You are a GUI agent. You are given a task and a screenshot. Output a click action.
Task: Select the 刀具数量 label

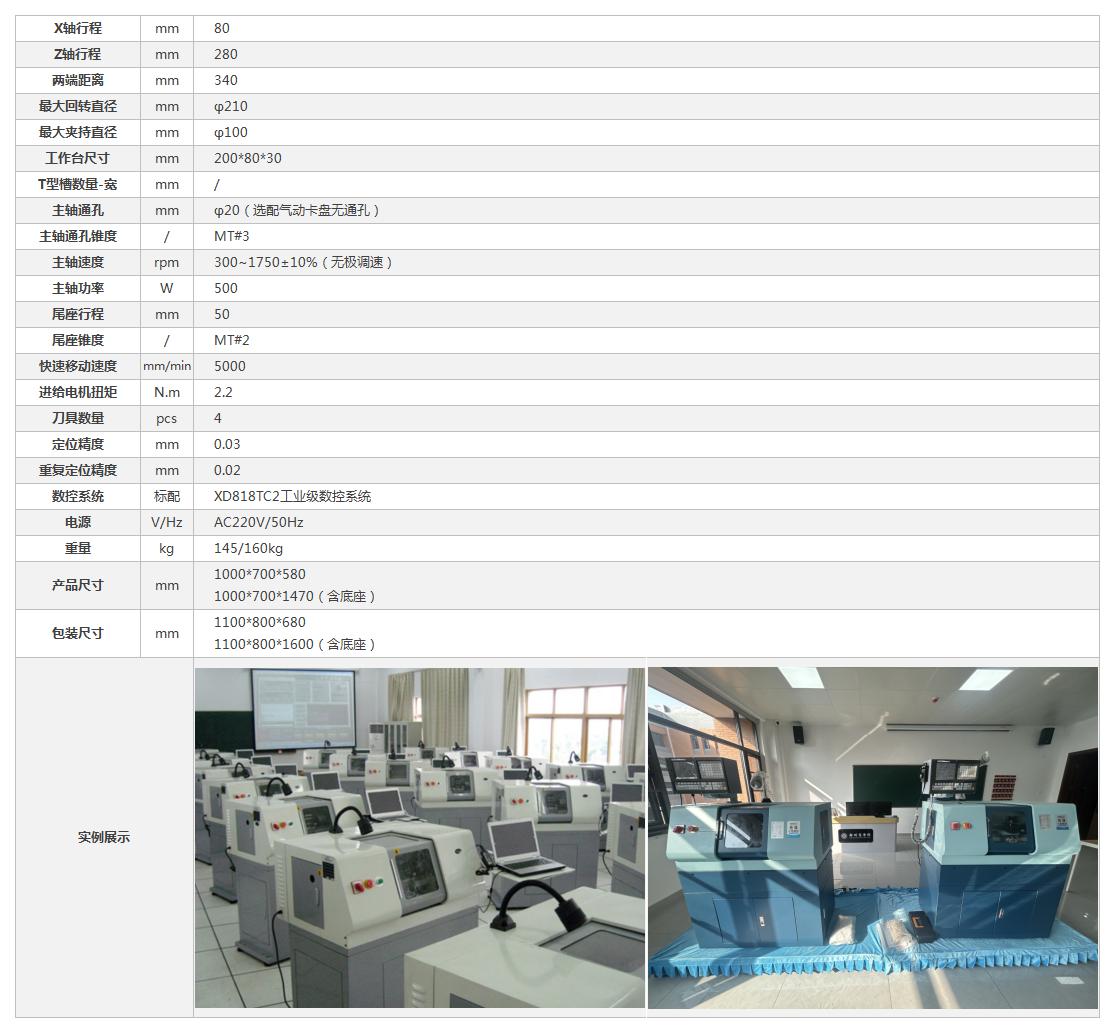pos(78,418)
